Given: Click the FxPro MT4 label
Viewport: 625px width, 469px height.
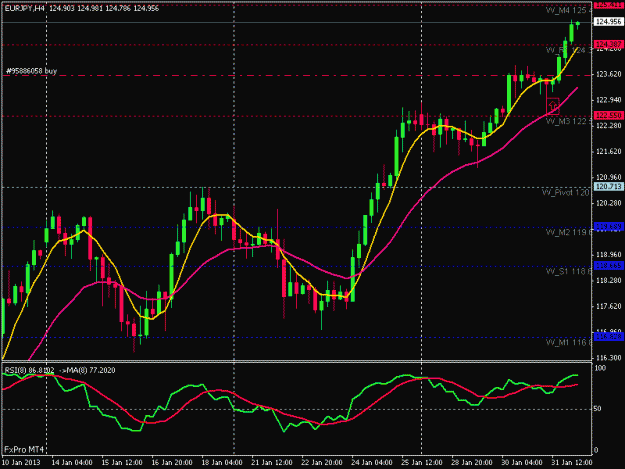Looking at the screenshot, I should click(24, 449).
